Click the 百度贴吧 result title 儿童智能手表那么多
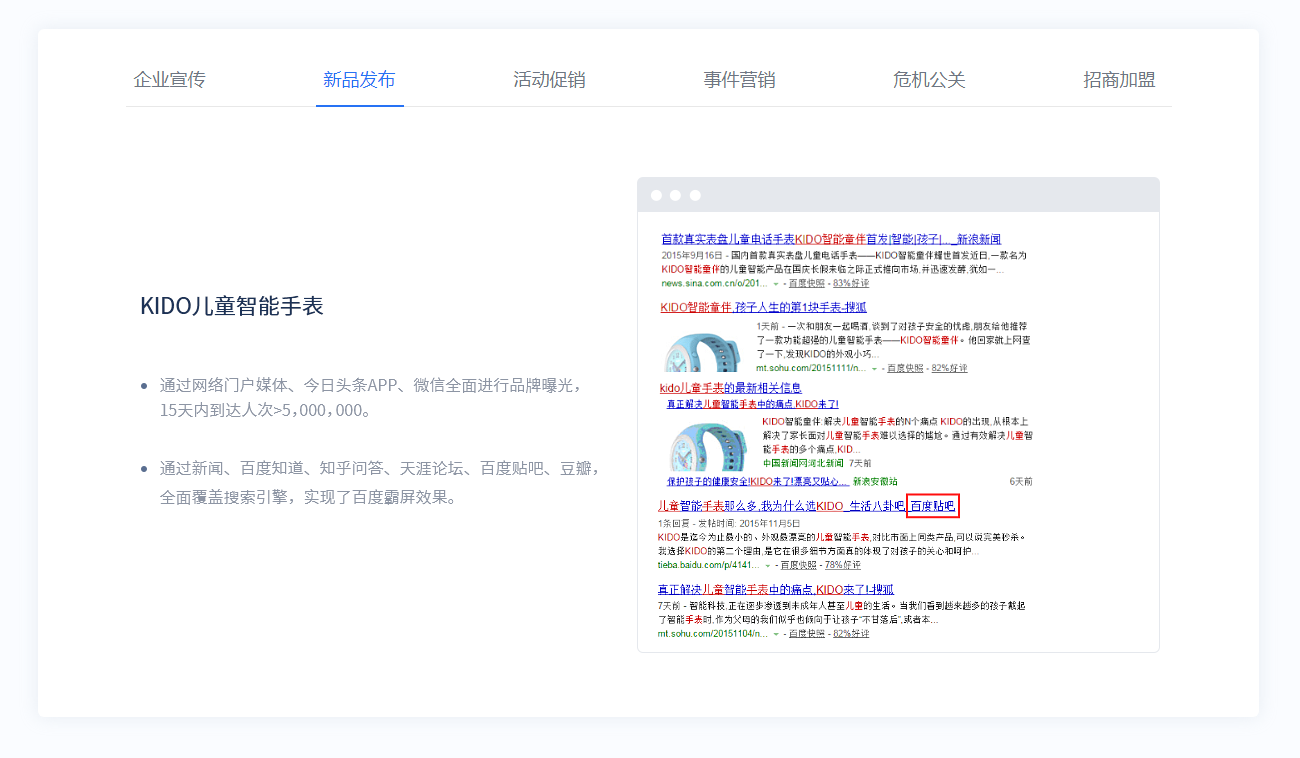 pyautogui.click(x=807, y=507)
